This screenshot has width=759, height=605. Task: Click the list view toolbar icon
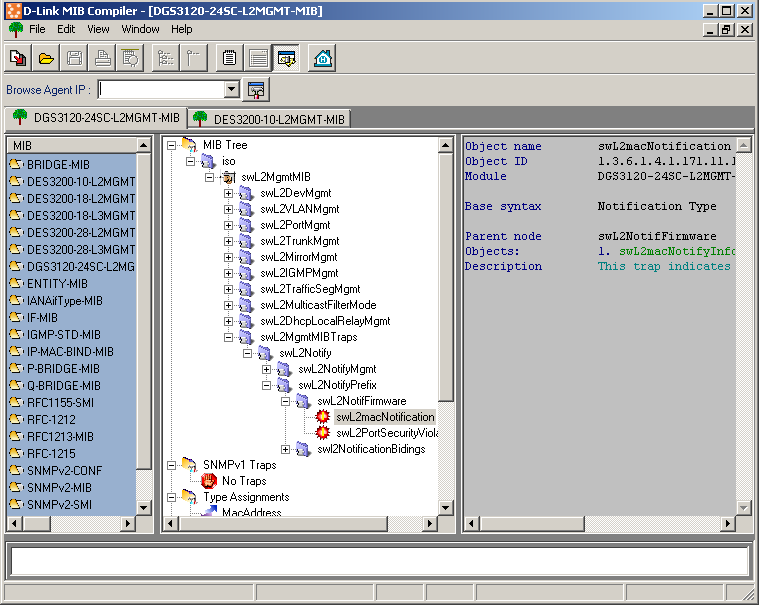[258, 59]
